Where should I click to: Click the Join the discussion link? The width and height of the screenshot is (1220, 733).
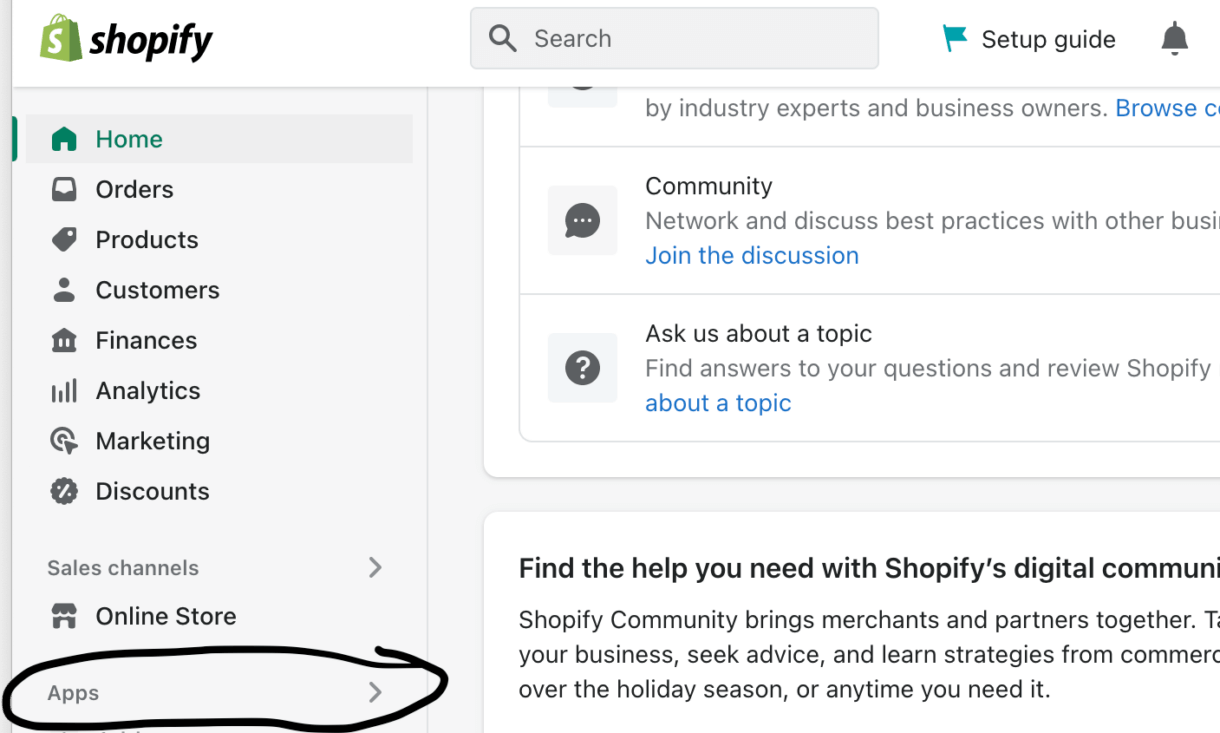click(x=752, y=255)
